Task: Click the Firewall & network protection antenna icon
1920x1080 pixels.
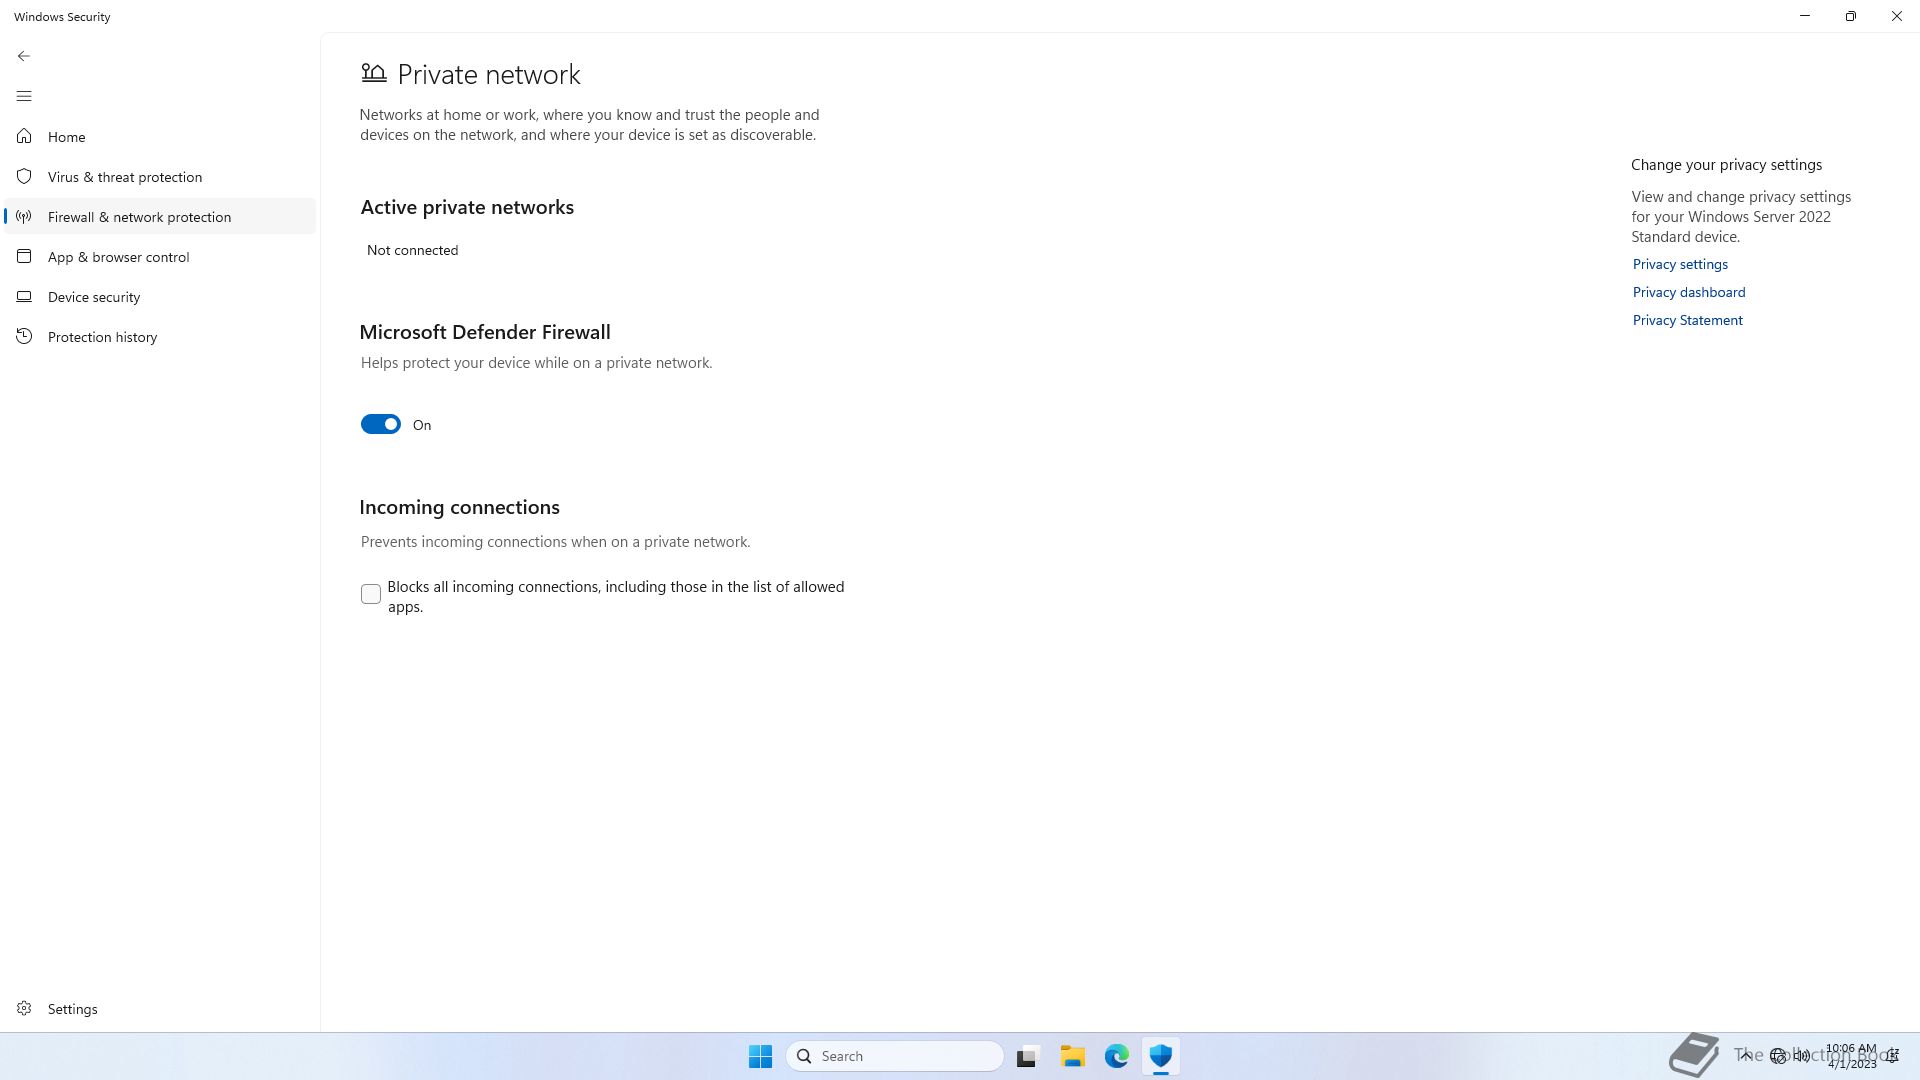Action: click(x=24, y=216)
